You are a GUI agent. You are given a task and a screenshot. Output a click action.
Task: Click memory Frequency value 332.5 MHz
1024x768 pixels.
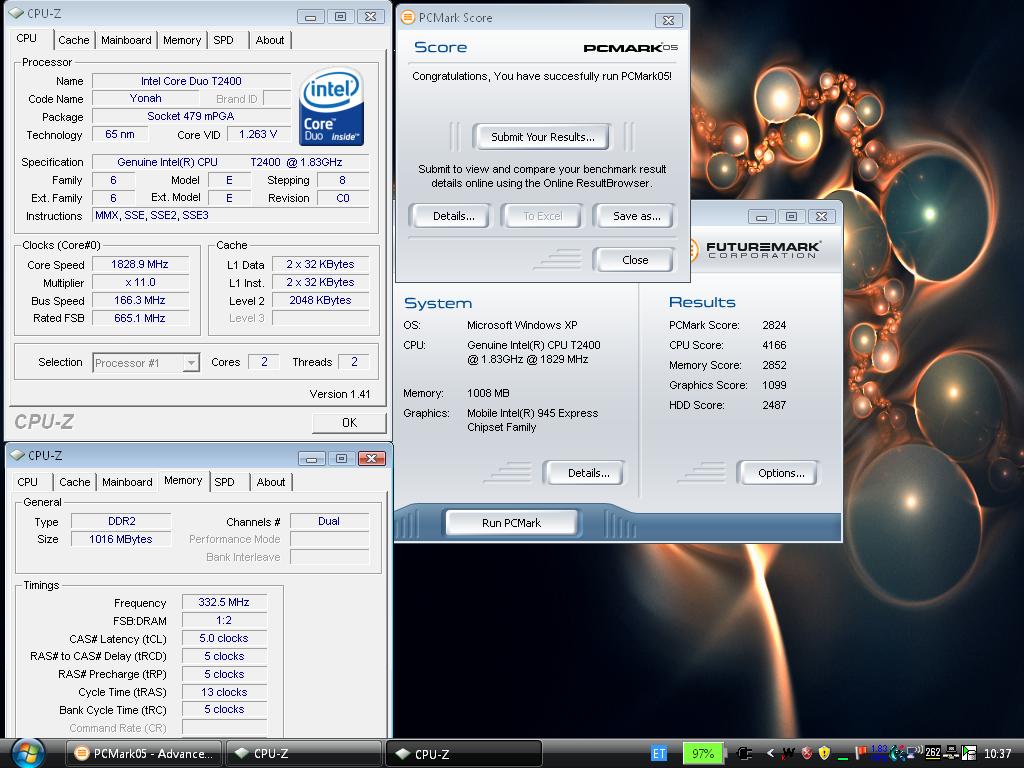[x=224, y=602]
